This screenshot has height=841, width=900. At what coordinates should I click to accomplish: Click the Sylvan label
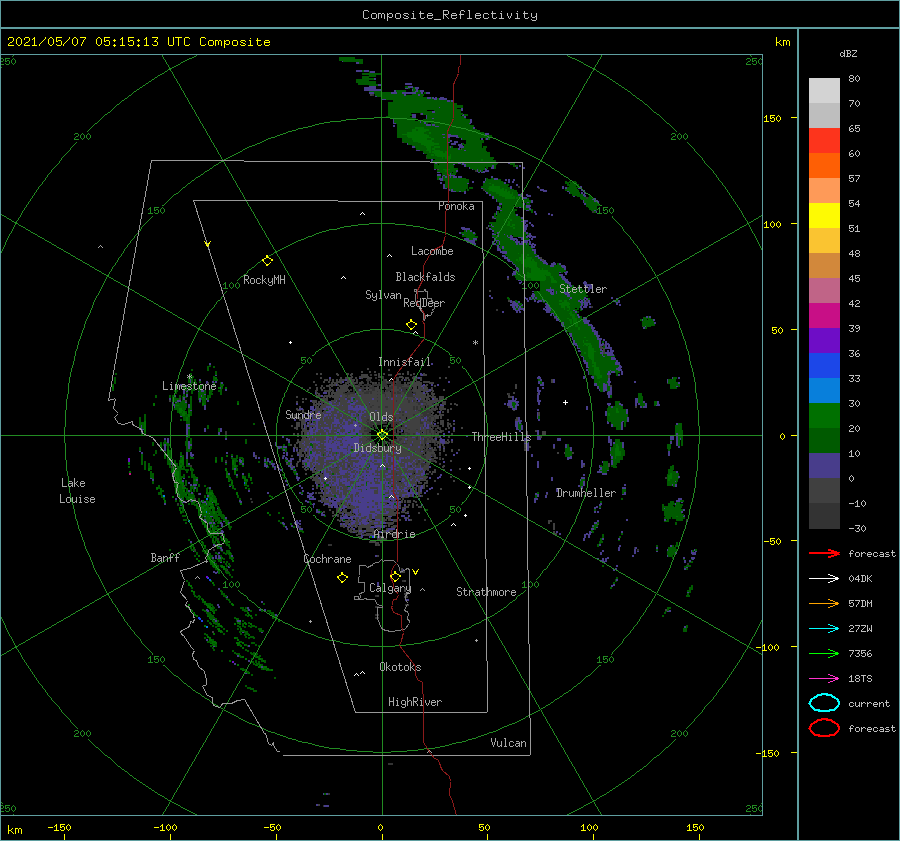point(383,295)
